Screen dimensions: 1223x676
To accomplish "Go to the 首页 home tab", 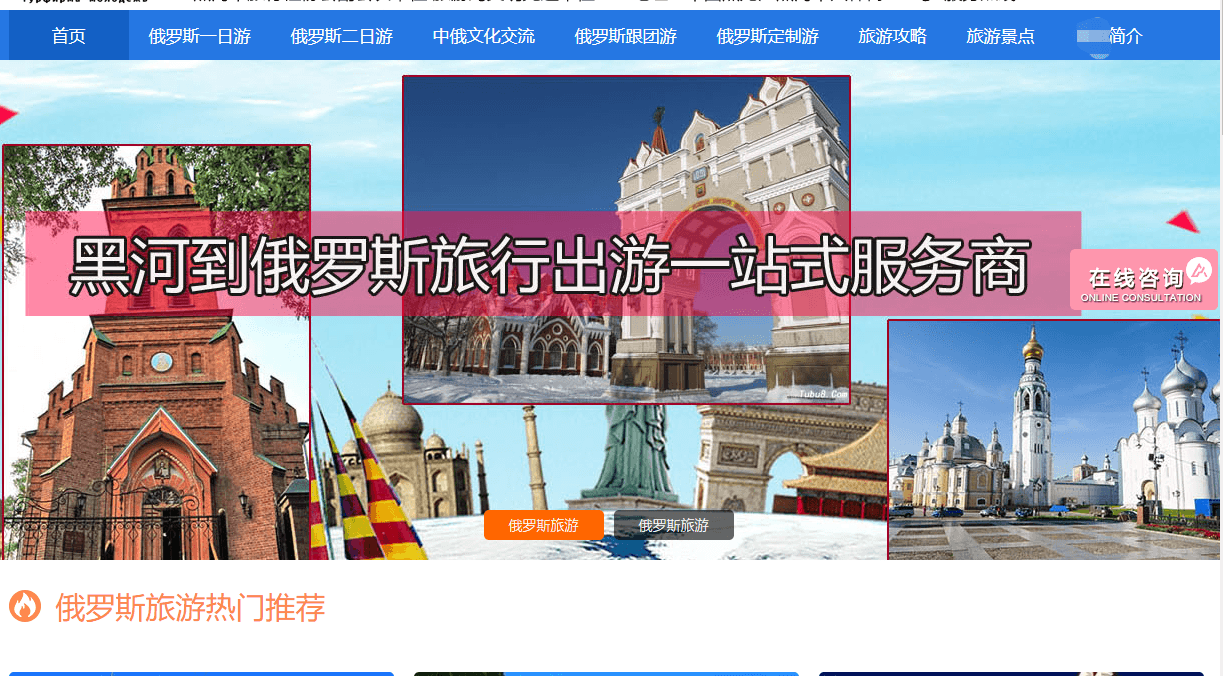I will click(x=69, y=36).
